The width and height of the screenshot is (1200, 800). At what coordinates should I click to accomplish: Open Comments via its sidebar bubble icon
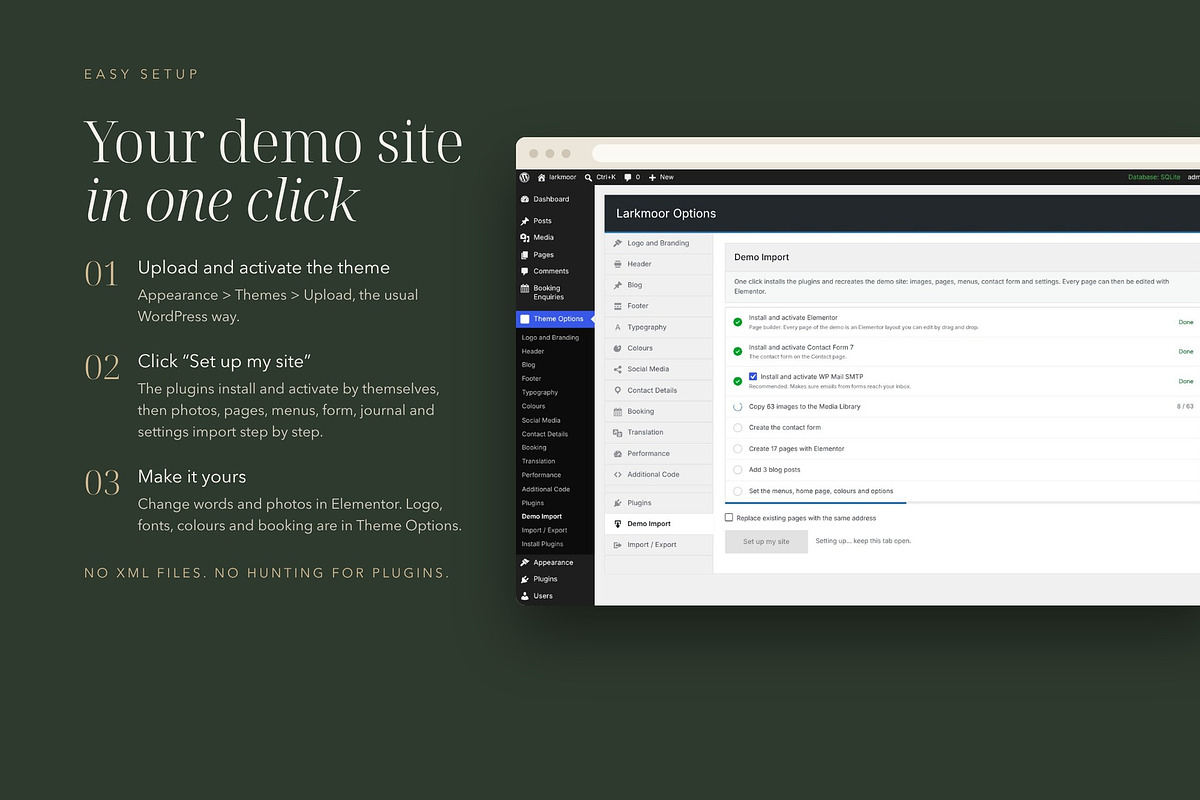point(525,271)
